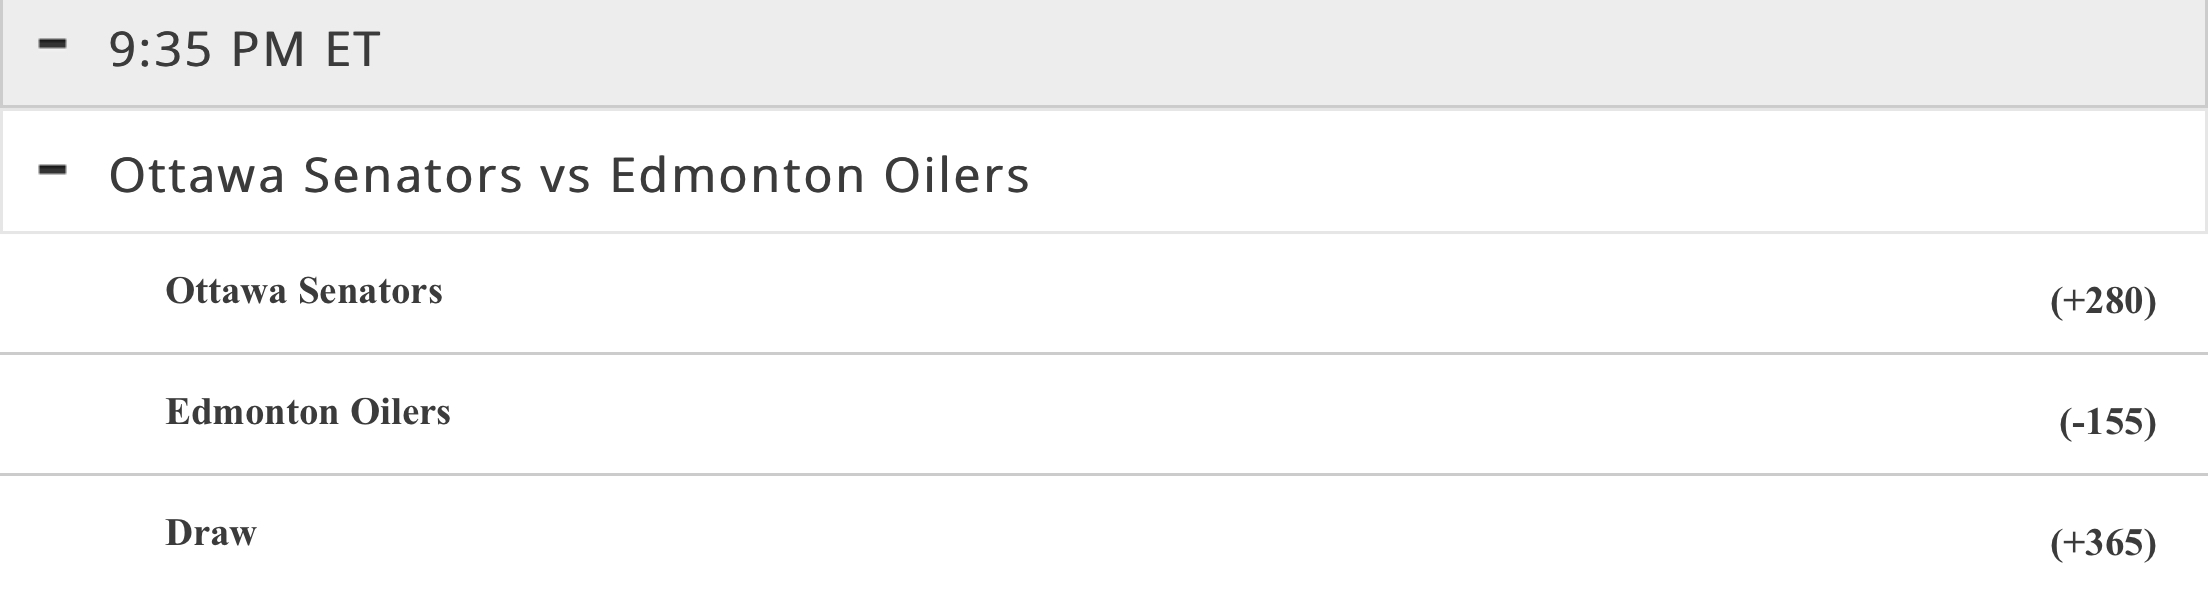
Task: Click the middle of the Edmonton Oilers row
Action: pyautogui.click(x=1104, y=415)
